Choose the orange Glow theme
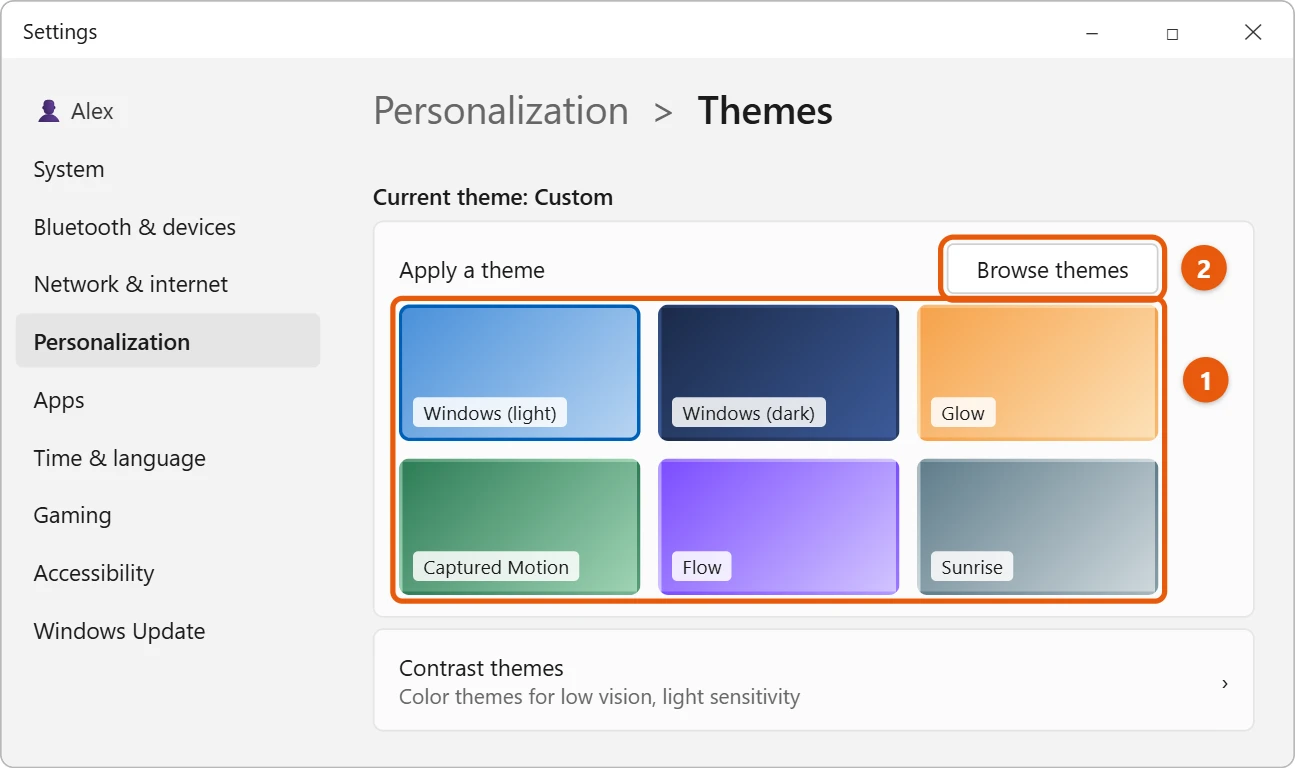The width and height of the screenshot is (1295, 768). (x=1037, y=373)
